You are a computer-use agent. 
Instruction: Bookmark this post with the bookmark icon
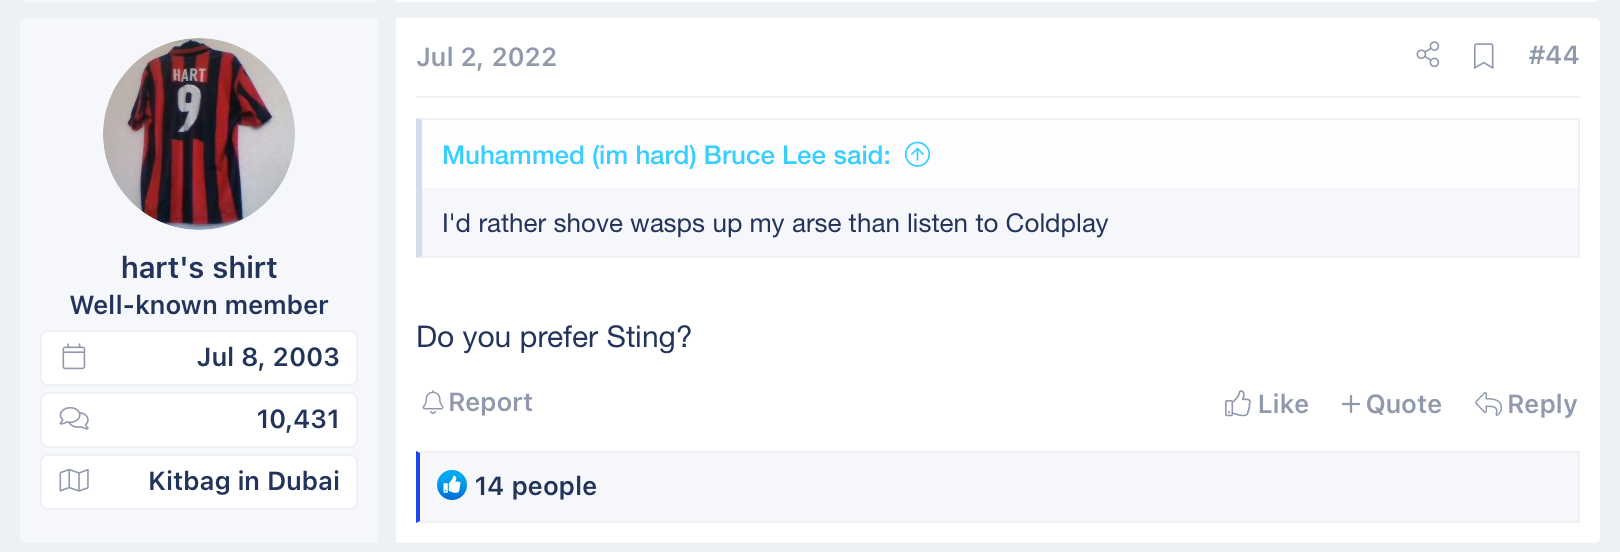[1484, 56]
